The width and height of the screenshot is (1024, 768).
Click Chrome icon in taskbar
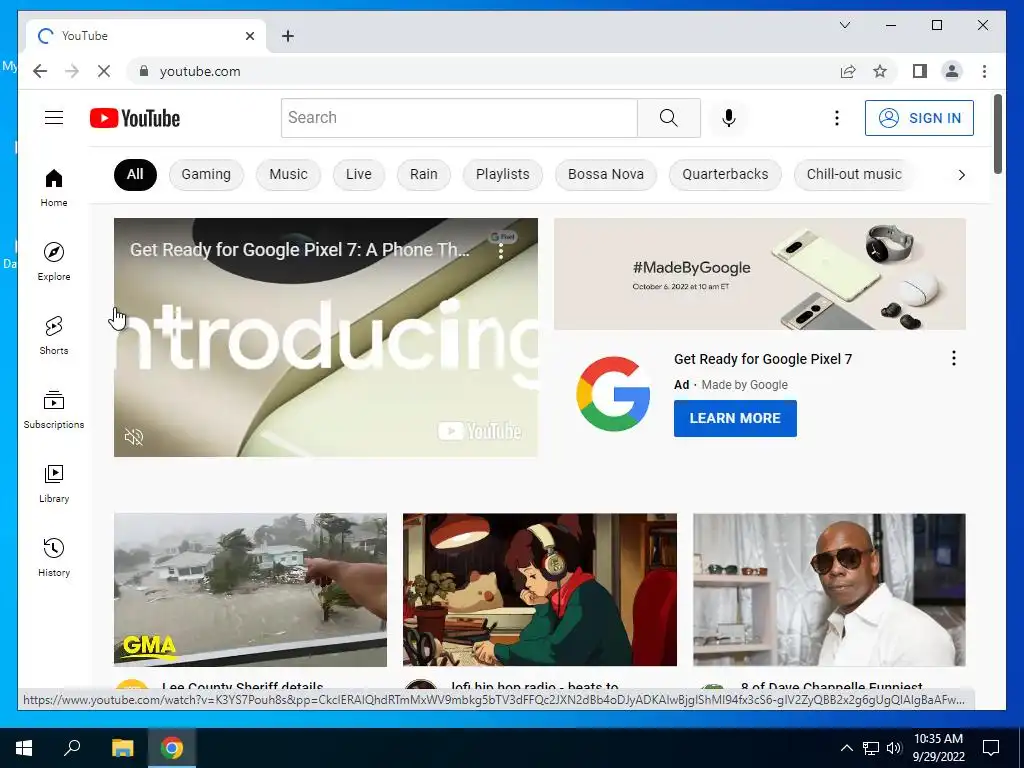[x=172, y=748]
